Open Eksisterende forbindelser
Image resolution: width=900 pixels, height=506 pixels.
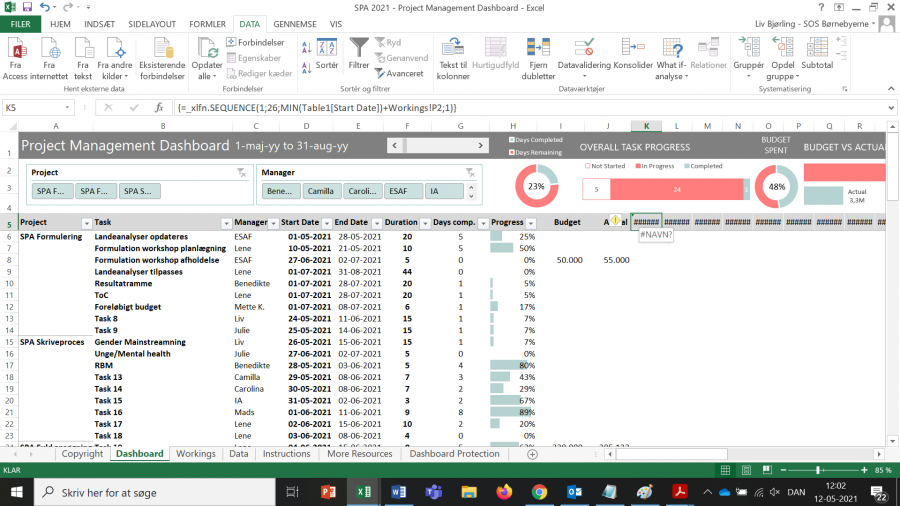click(x=162, y=59)
